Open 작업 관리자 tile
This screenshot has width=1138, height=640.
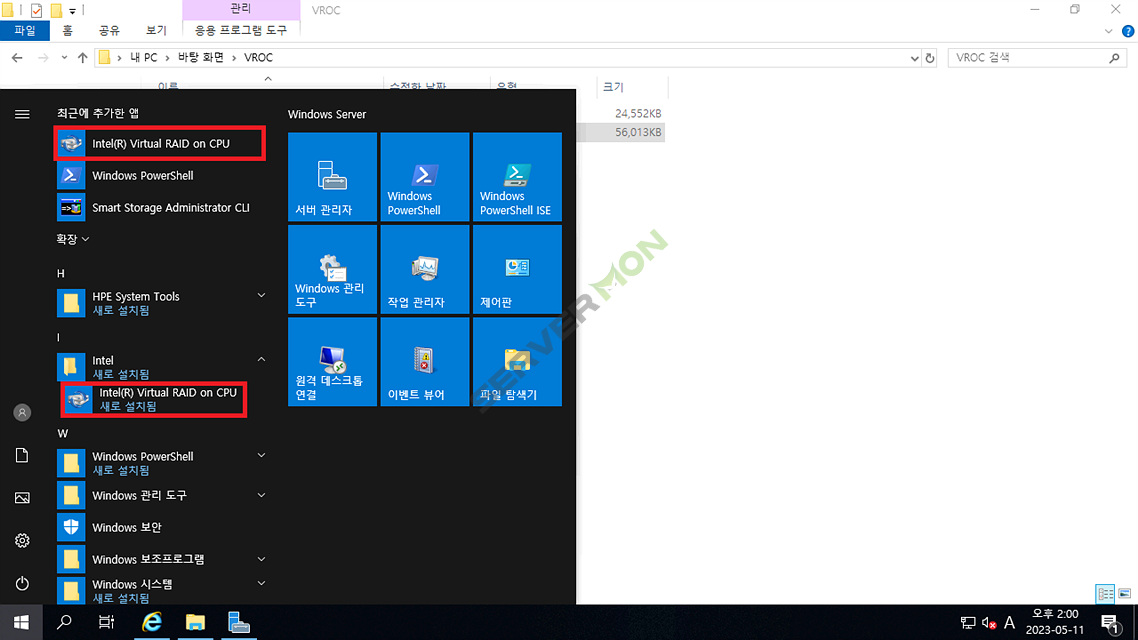pyautogui.click(x=425, y=269)
